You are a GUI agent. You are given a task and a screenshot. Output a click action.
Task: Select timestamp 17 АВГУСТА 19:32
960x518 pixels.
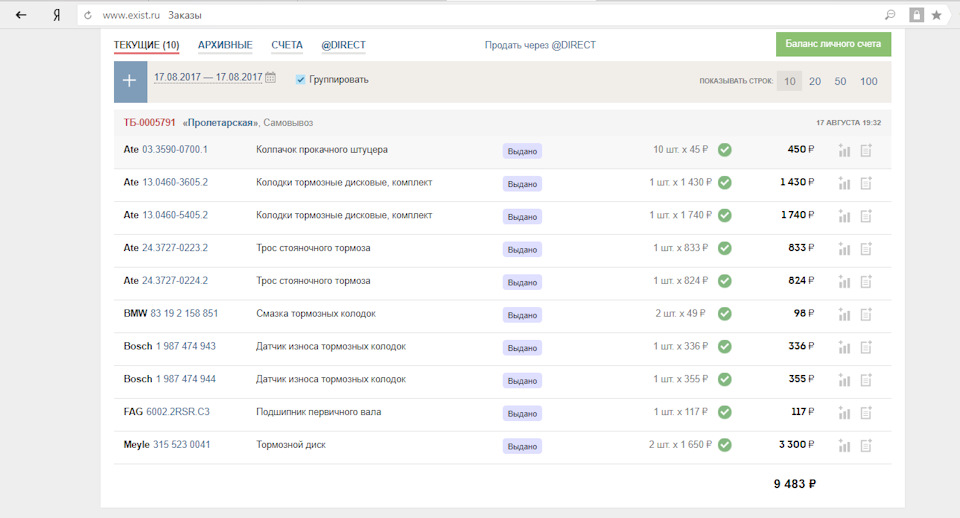pyautogui.click(x=849, y=122)
